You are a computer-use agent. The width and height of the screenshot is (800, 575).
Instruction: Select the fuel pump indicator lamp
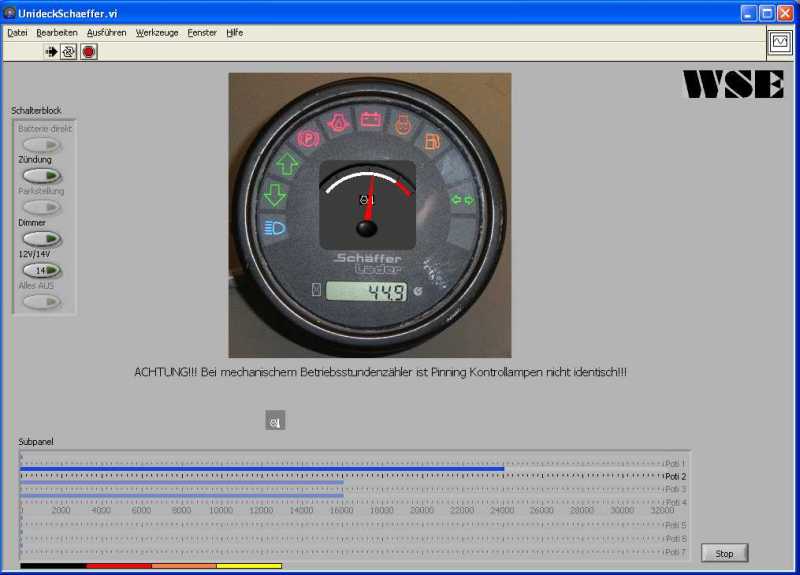point(433,141)
